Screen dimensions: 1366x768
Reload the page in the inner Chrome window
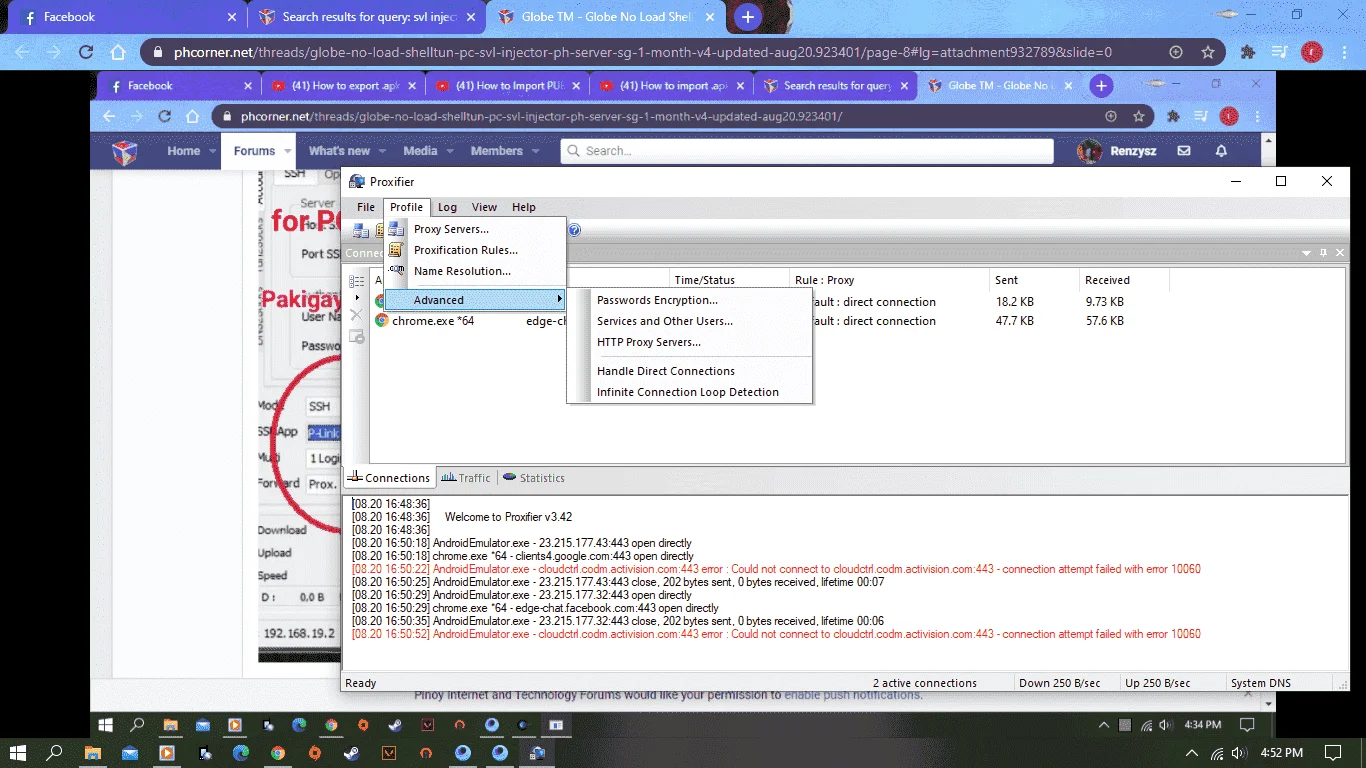click(165, 116)
